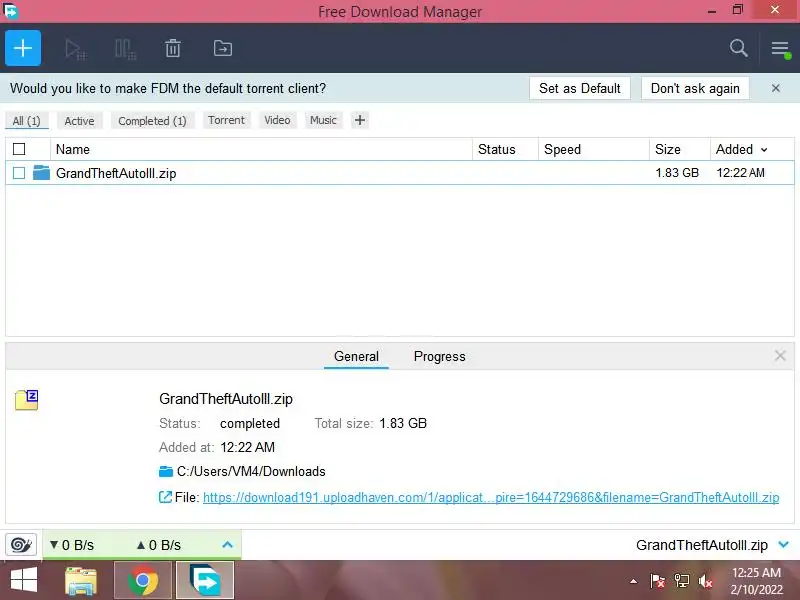Screen dimensions: 800x600
Task: Switch to the Progress details tab
Action: [x=439, y=356]
